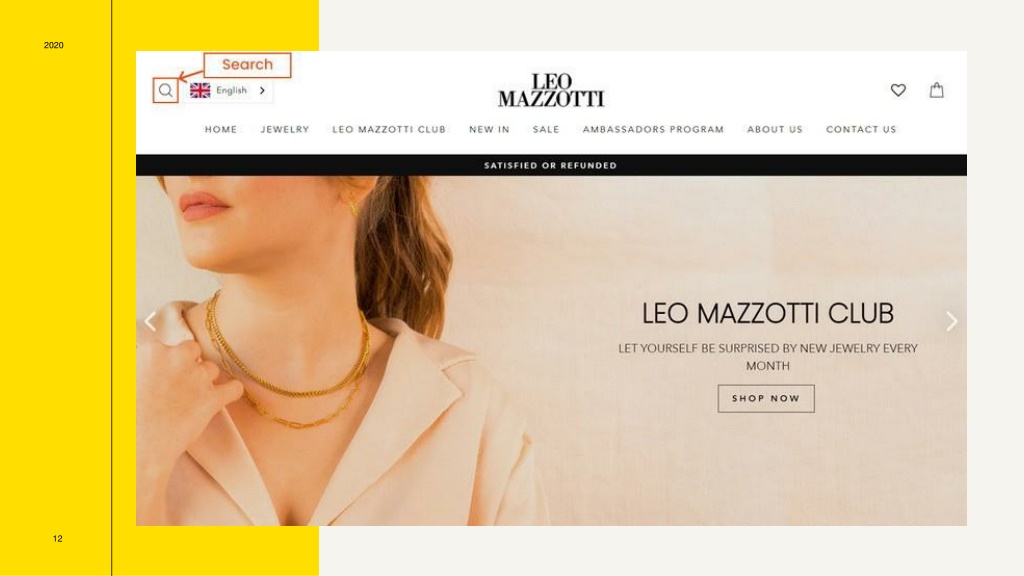
Task: Open the New In section
Action: (x=489, y=129)
